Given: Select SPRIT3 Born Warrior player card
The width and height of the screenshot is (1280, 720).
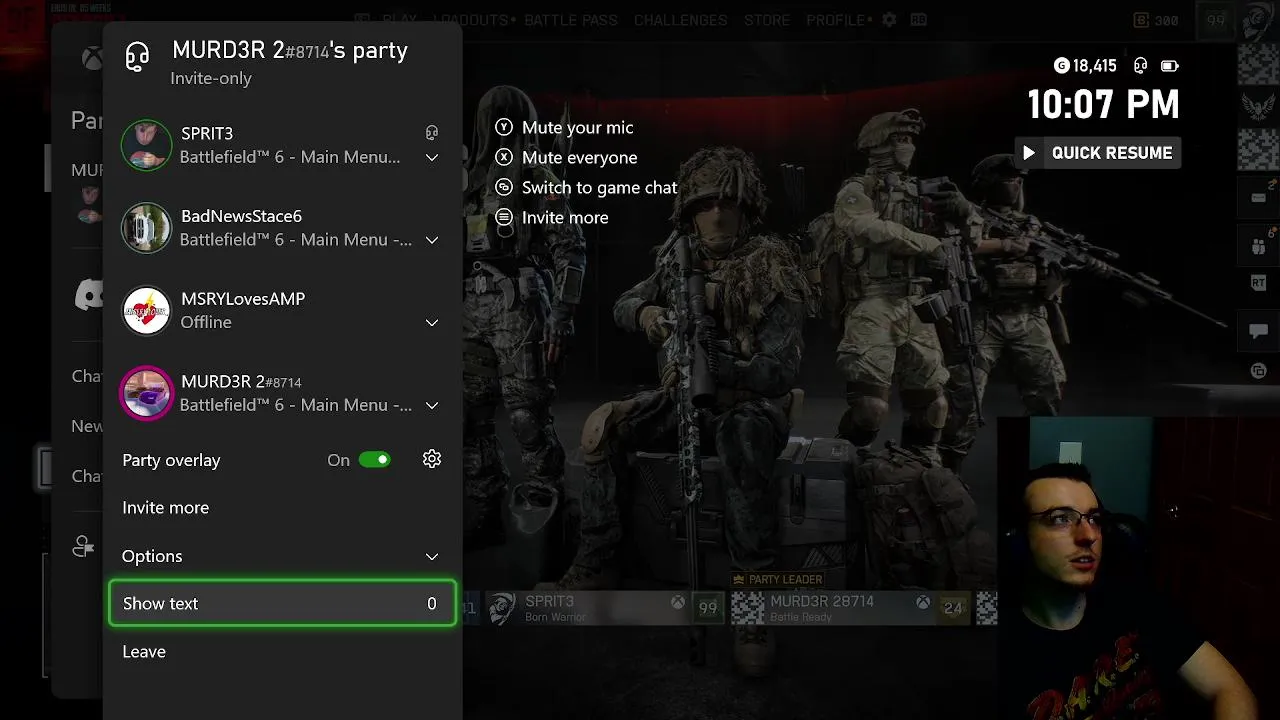Looking at the screenshot, I should (606, 608).
